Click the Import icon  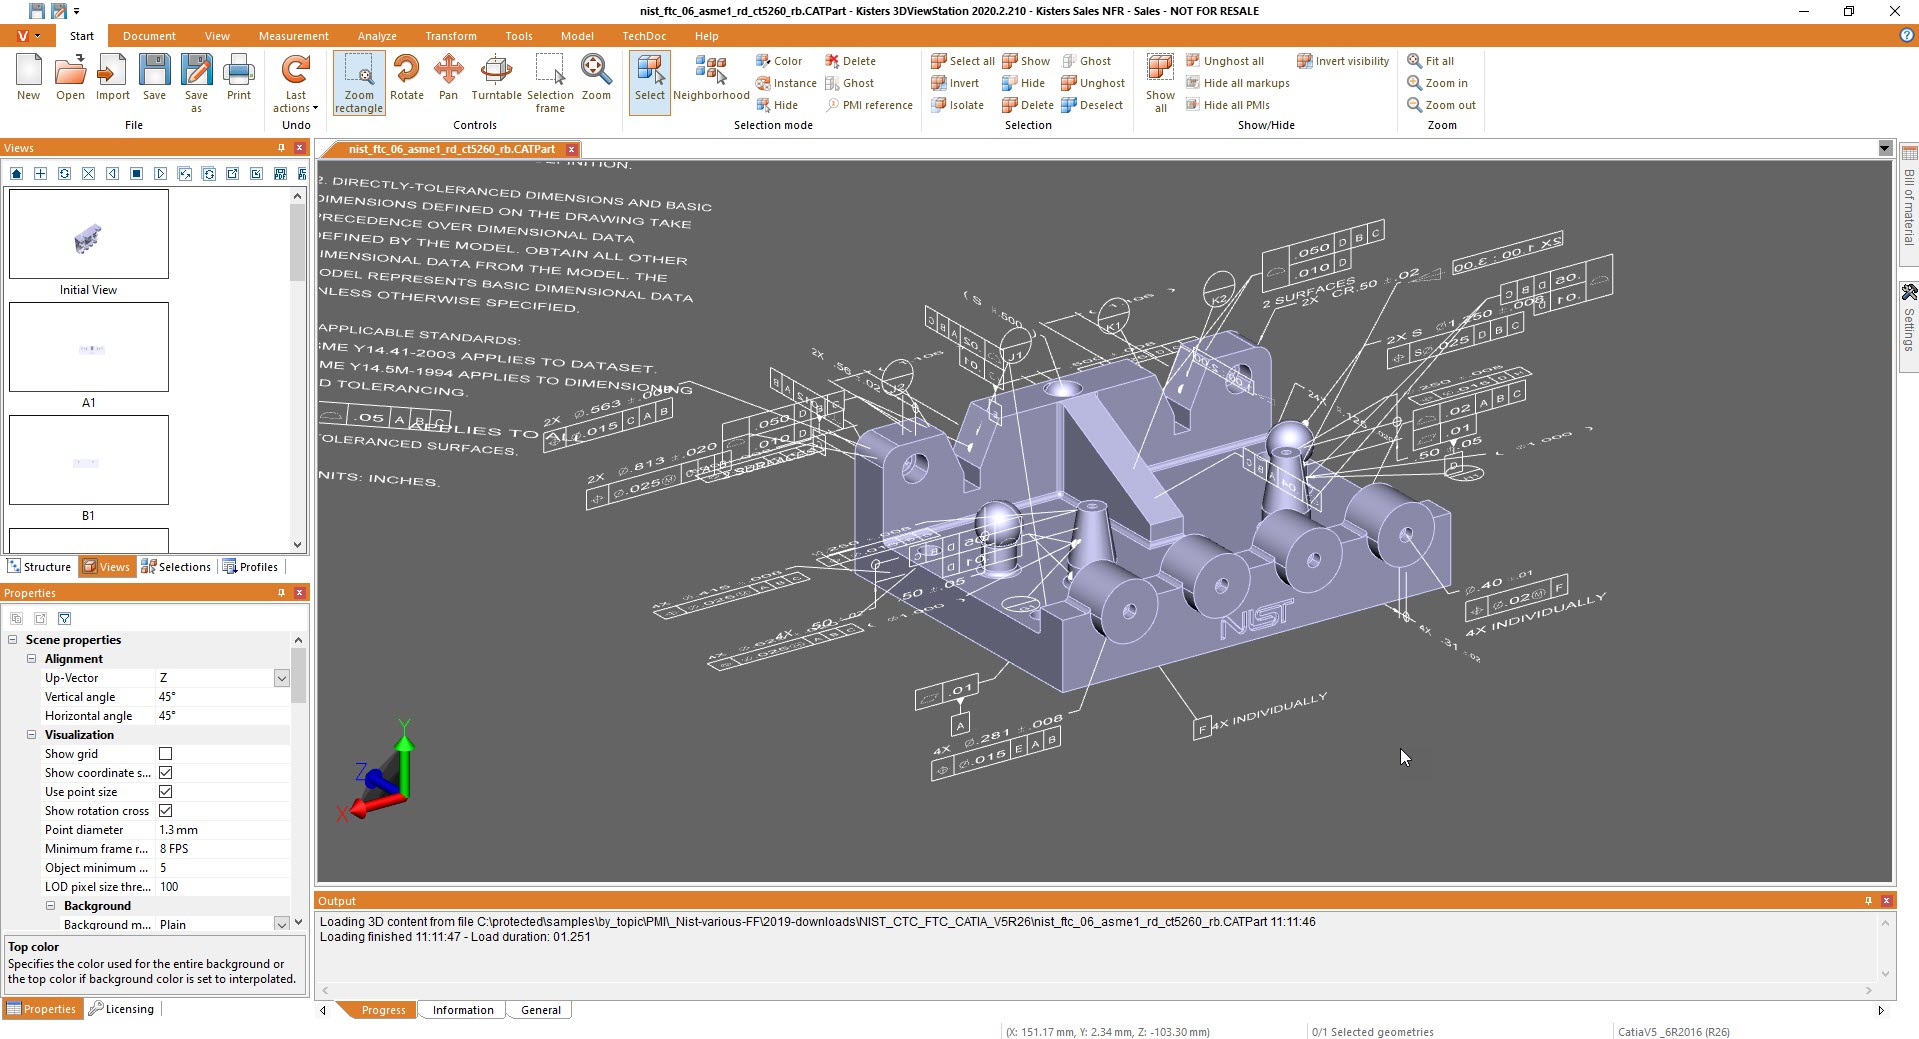pyautogui.click(x=112, y=78)
